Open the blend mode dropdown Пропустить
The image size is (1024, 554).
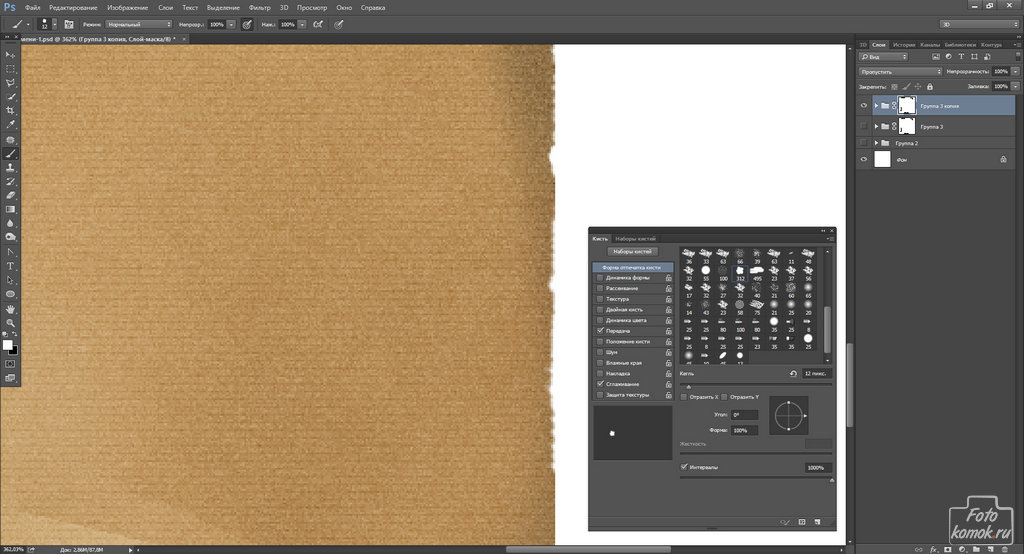coord(900,72)
